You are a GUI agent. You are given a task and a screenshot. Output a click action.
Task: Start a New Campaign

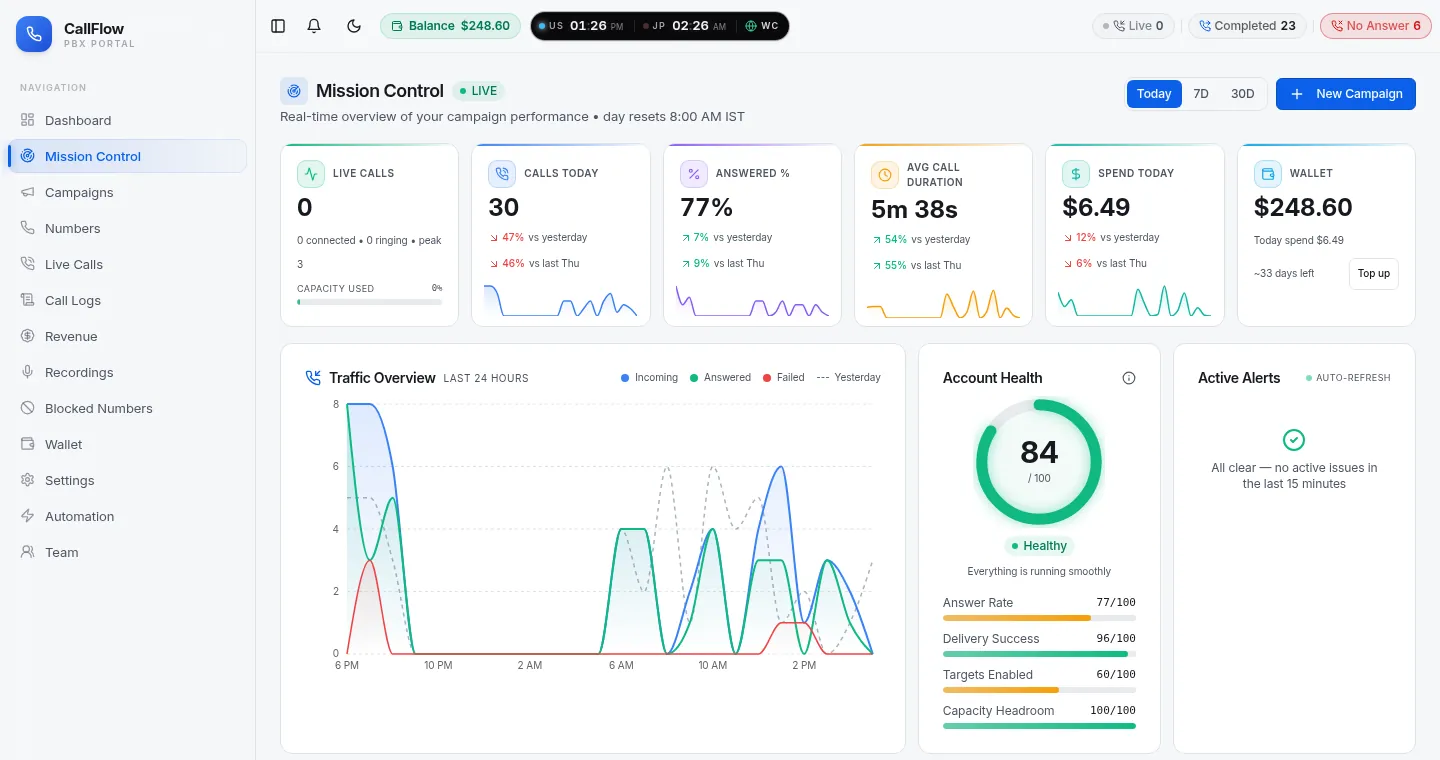click(x=1346, y=94)
